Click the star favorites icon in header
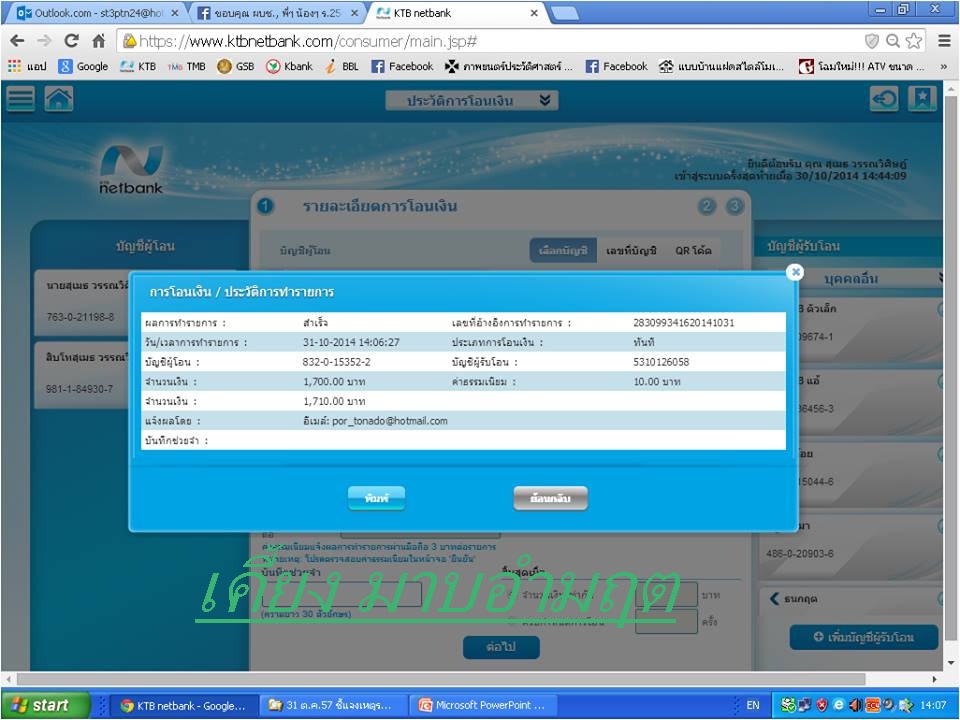The image size is (960, 720). (x=922, y=99)
